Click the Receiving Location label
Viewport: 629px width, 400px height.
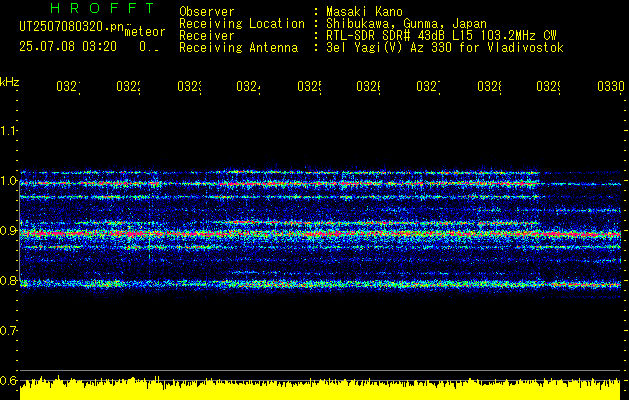(242, 24)
